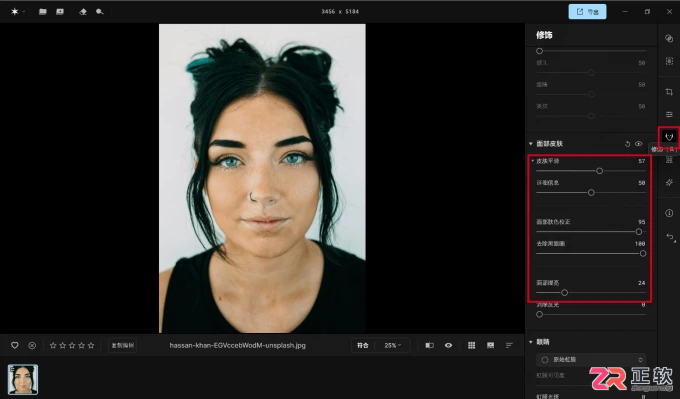Open folder icon in top toolbar
This screenshot has height=399, width=680.
click(x=42, y=12)
